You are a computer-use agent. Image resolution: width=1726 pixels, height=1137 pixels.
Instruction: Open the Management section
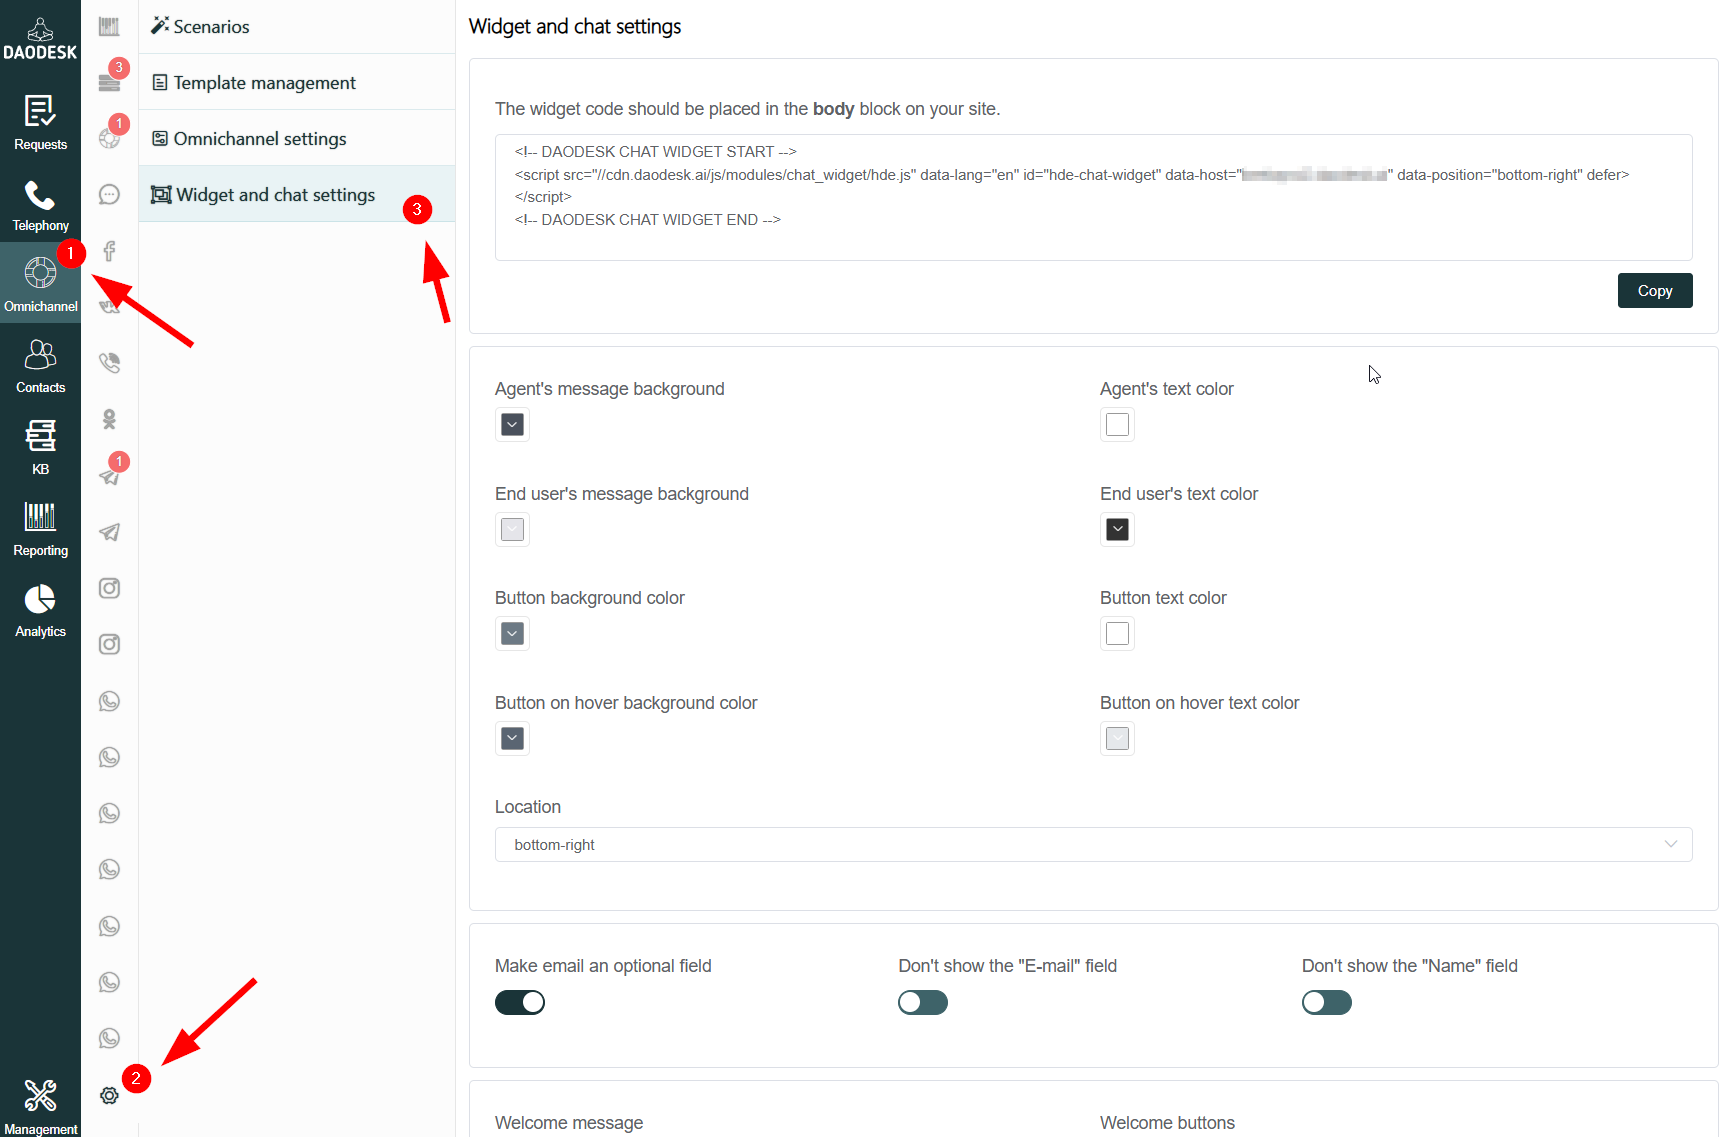40,1106
